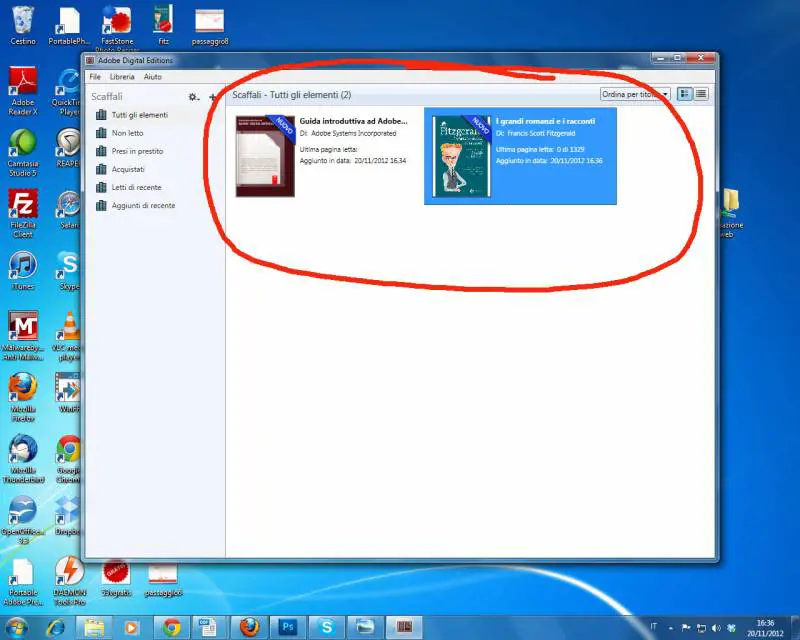
Task: Click the author text Francis Scott Fitzgerald
Action: coord(541,133)
